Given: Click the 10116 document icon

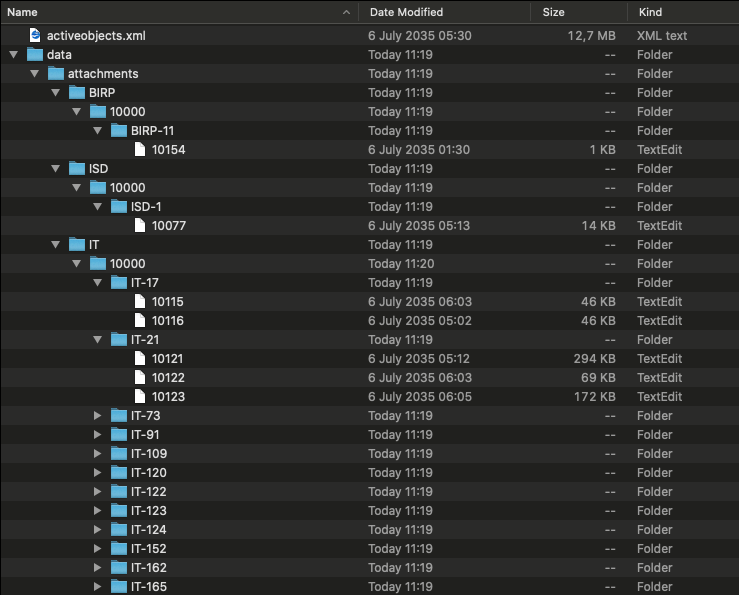Looking at the screenshot, I should pyautogui.click(x=140, y=321).
